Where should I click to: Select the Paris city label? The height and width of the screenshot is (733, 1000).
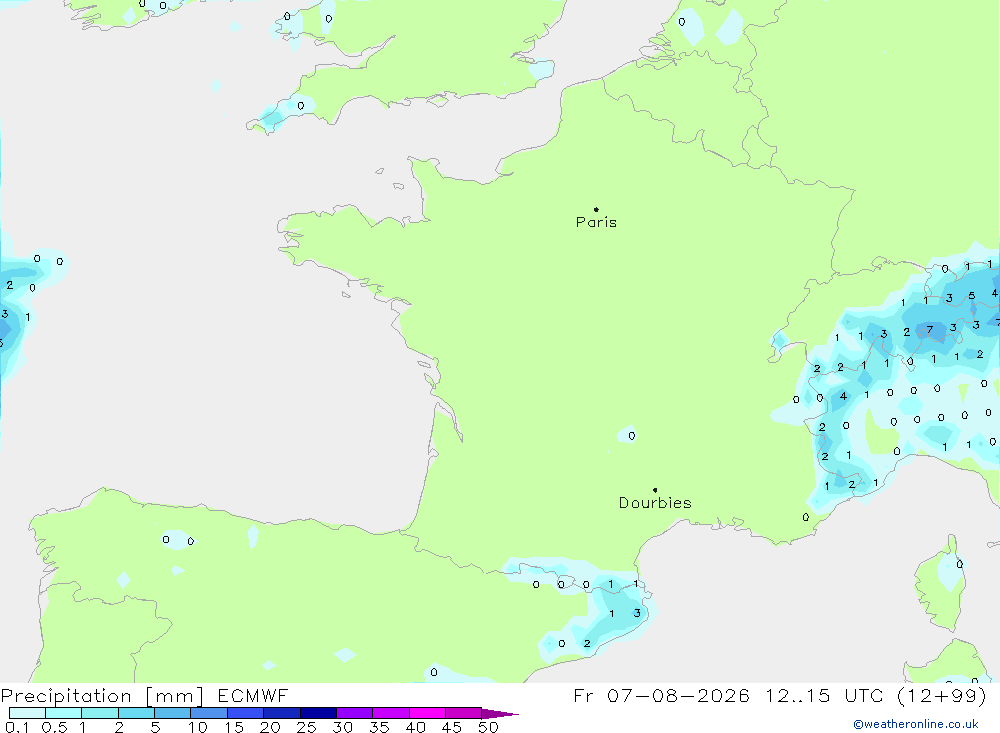tap(596, 222)
